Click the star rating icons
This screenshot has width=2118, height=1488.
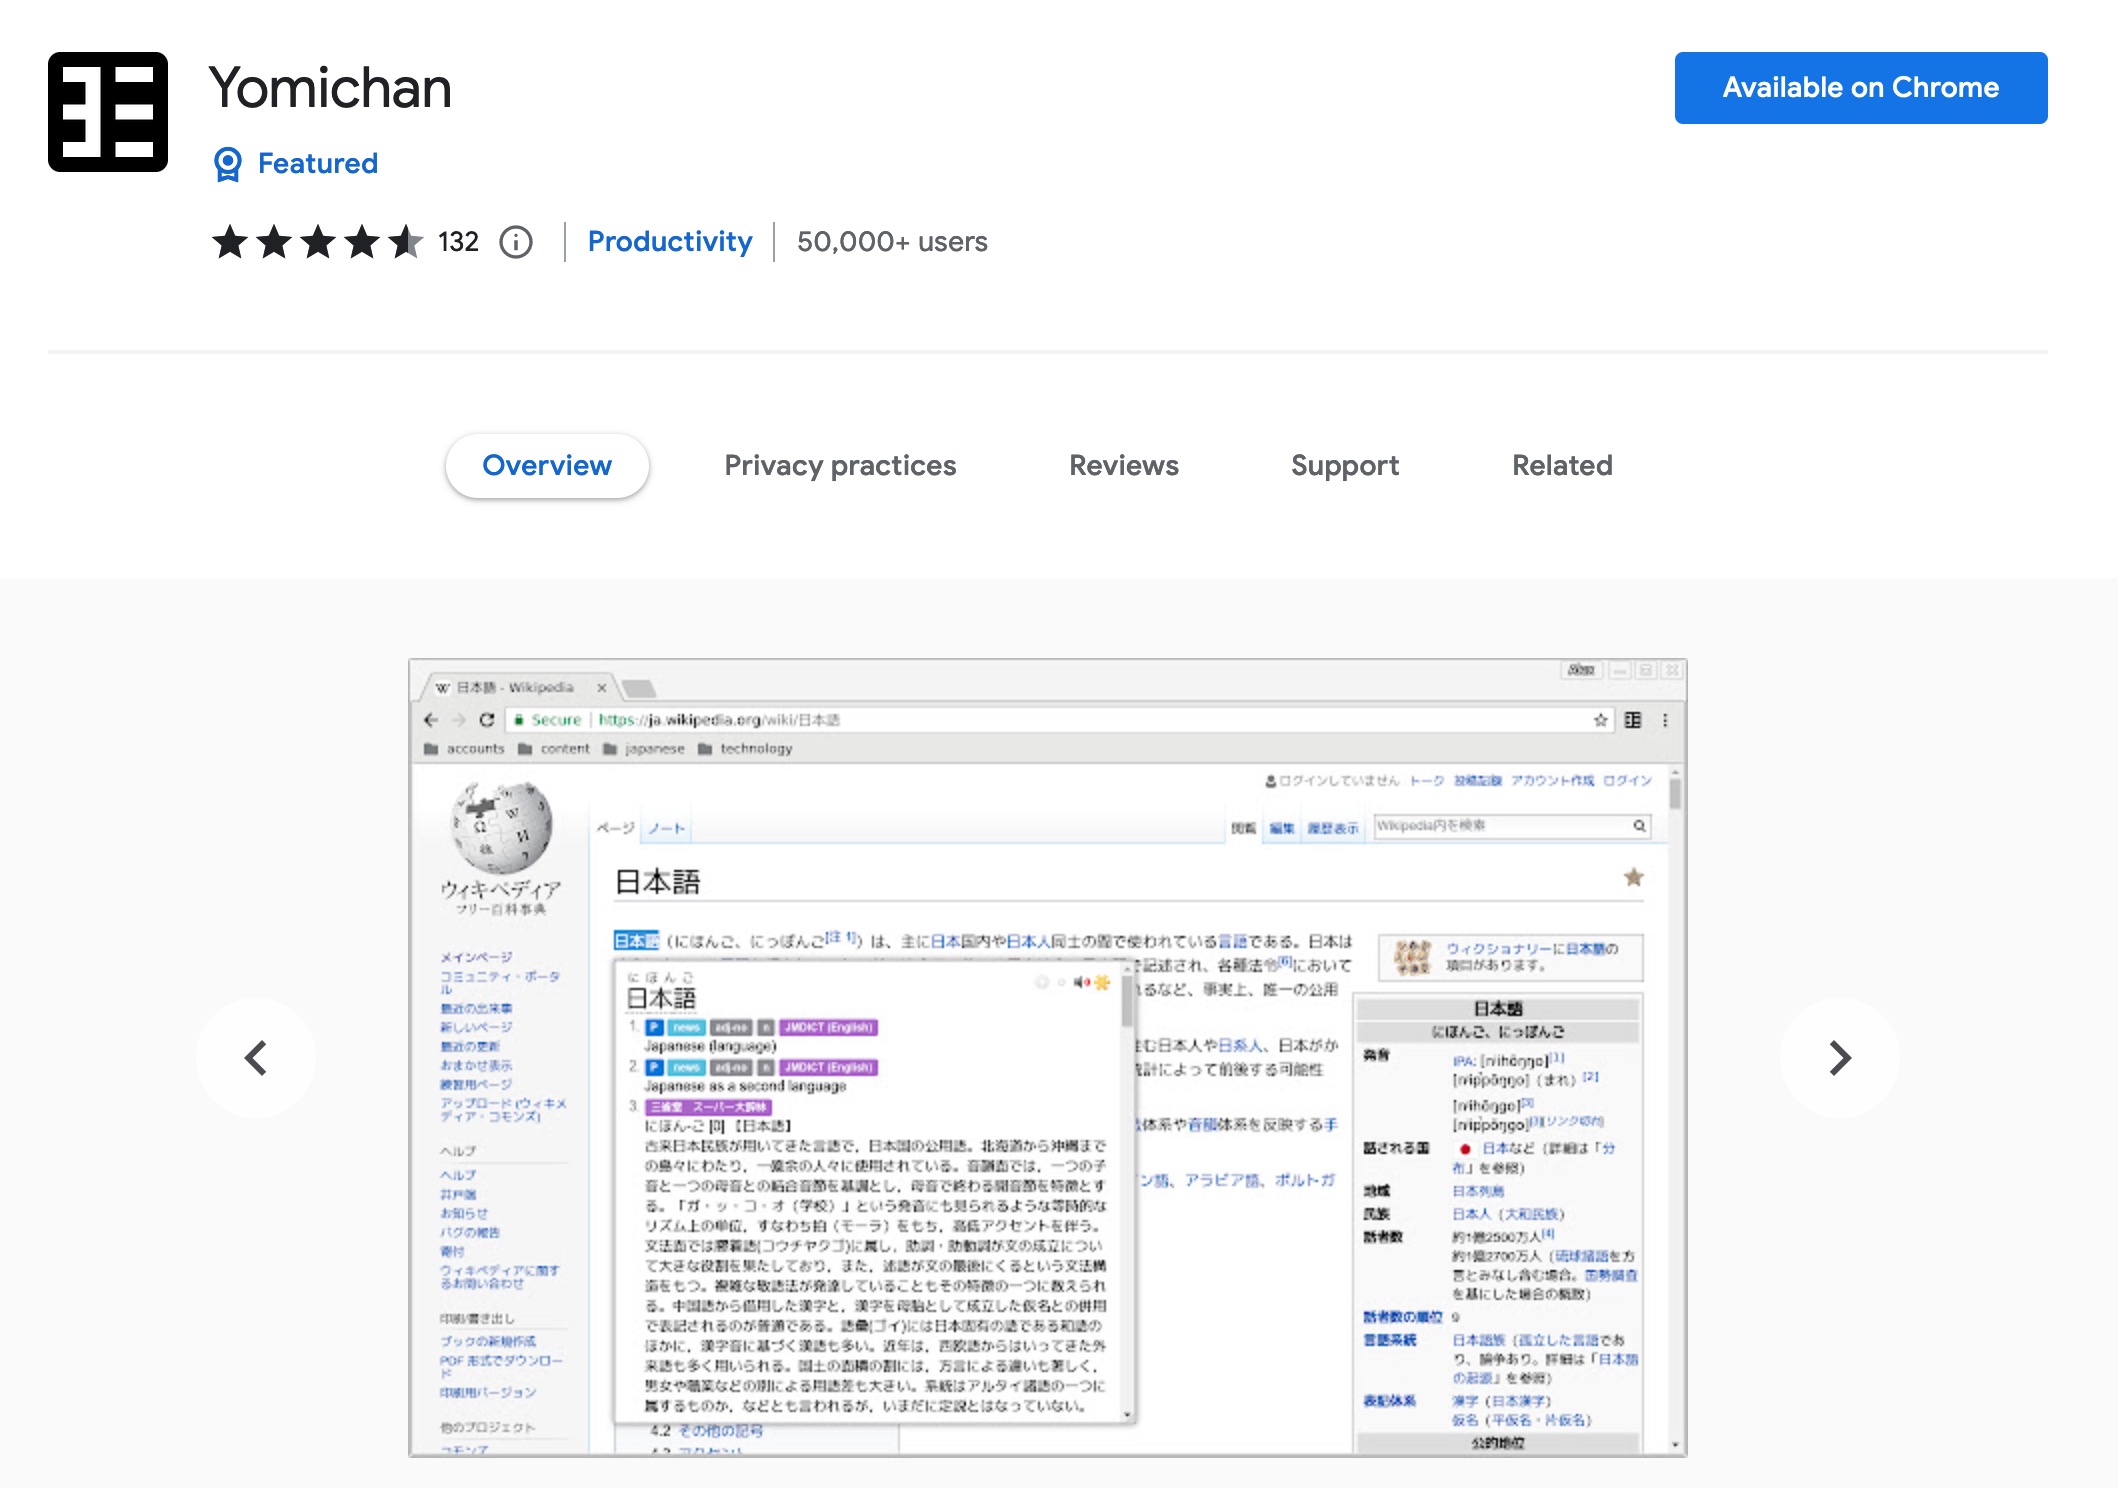[x=318, y=242]
